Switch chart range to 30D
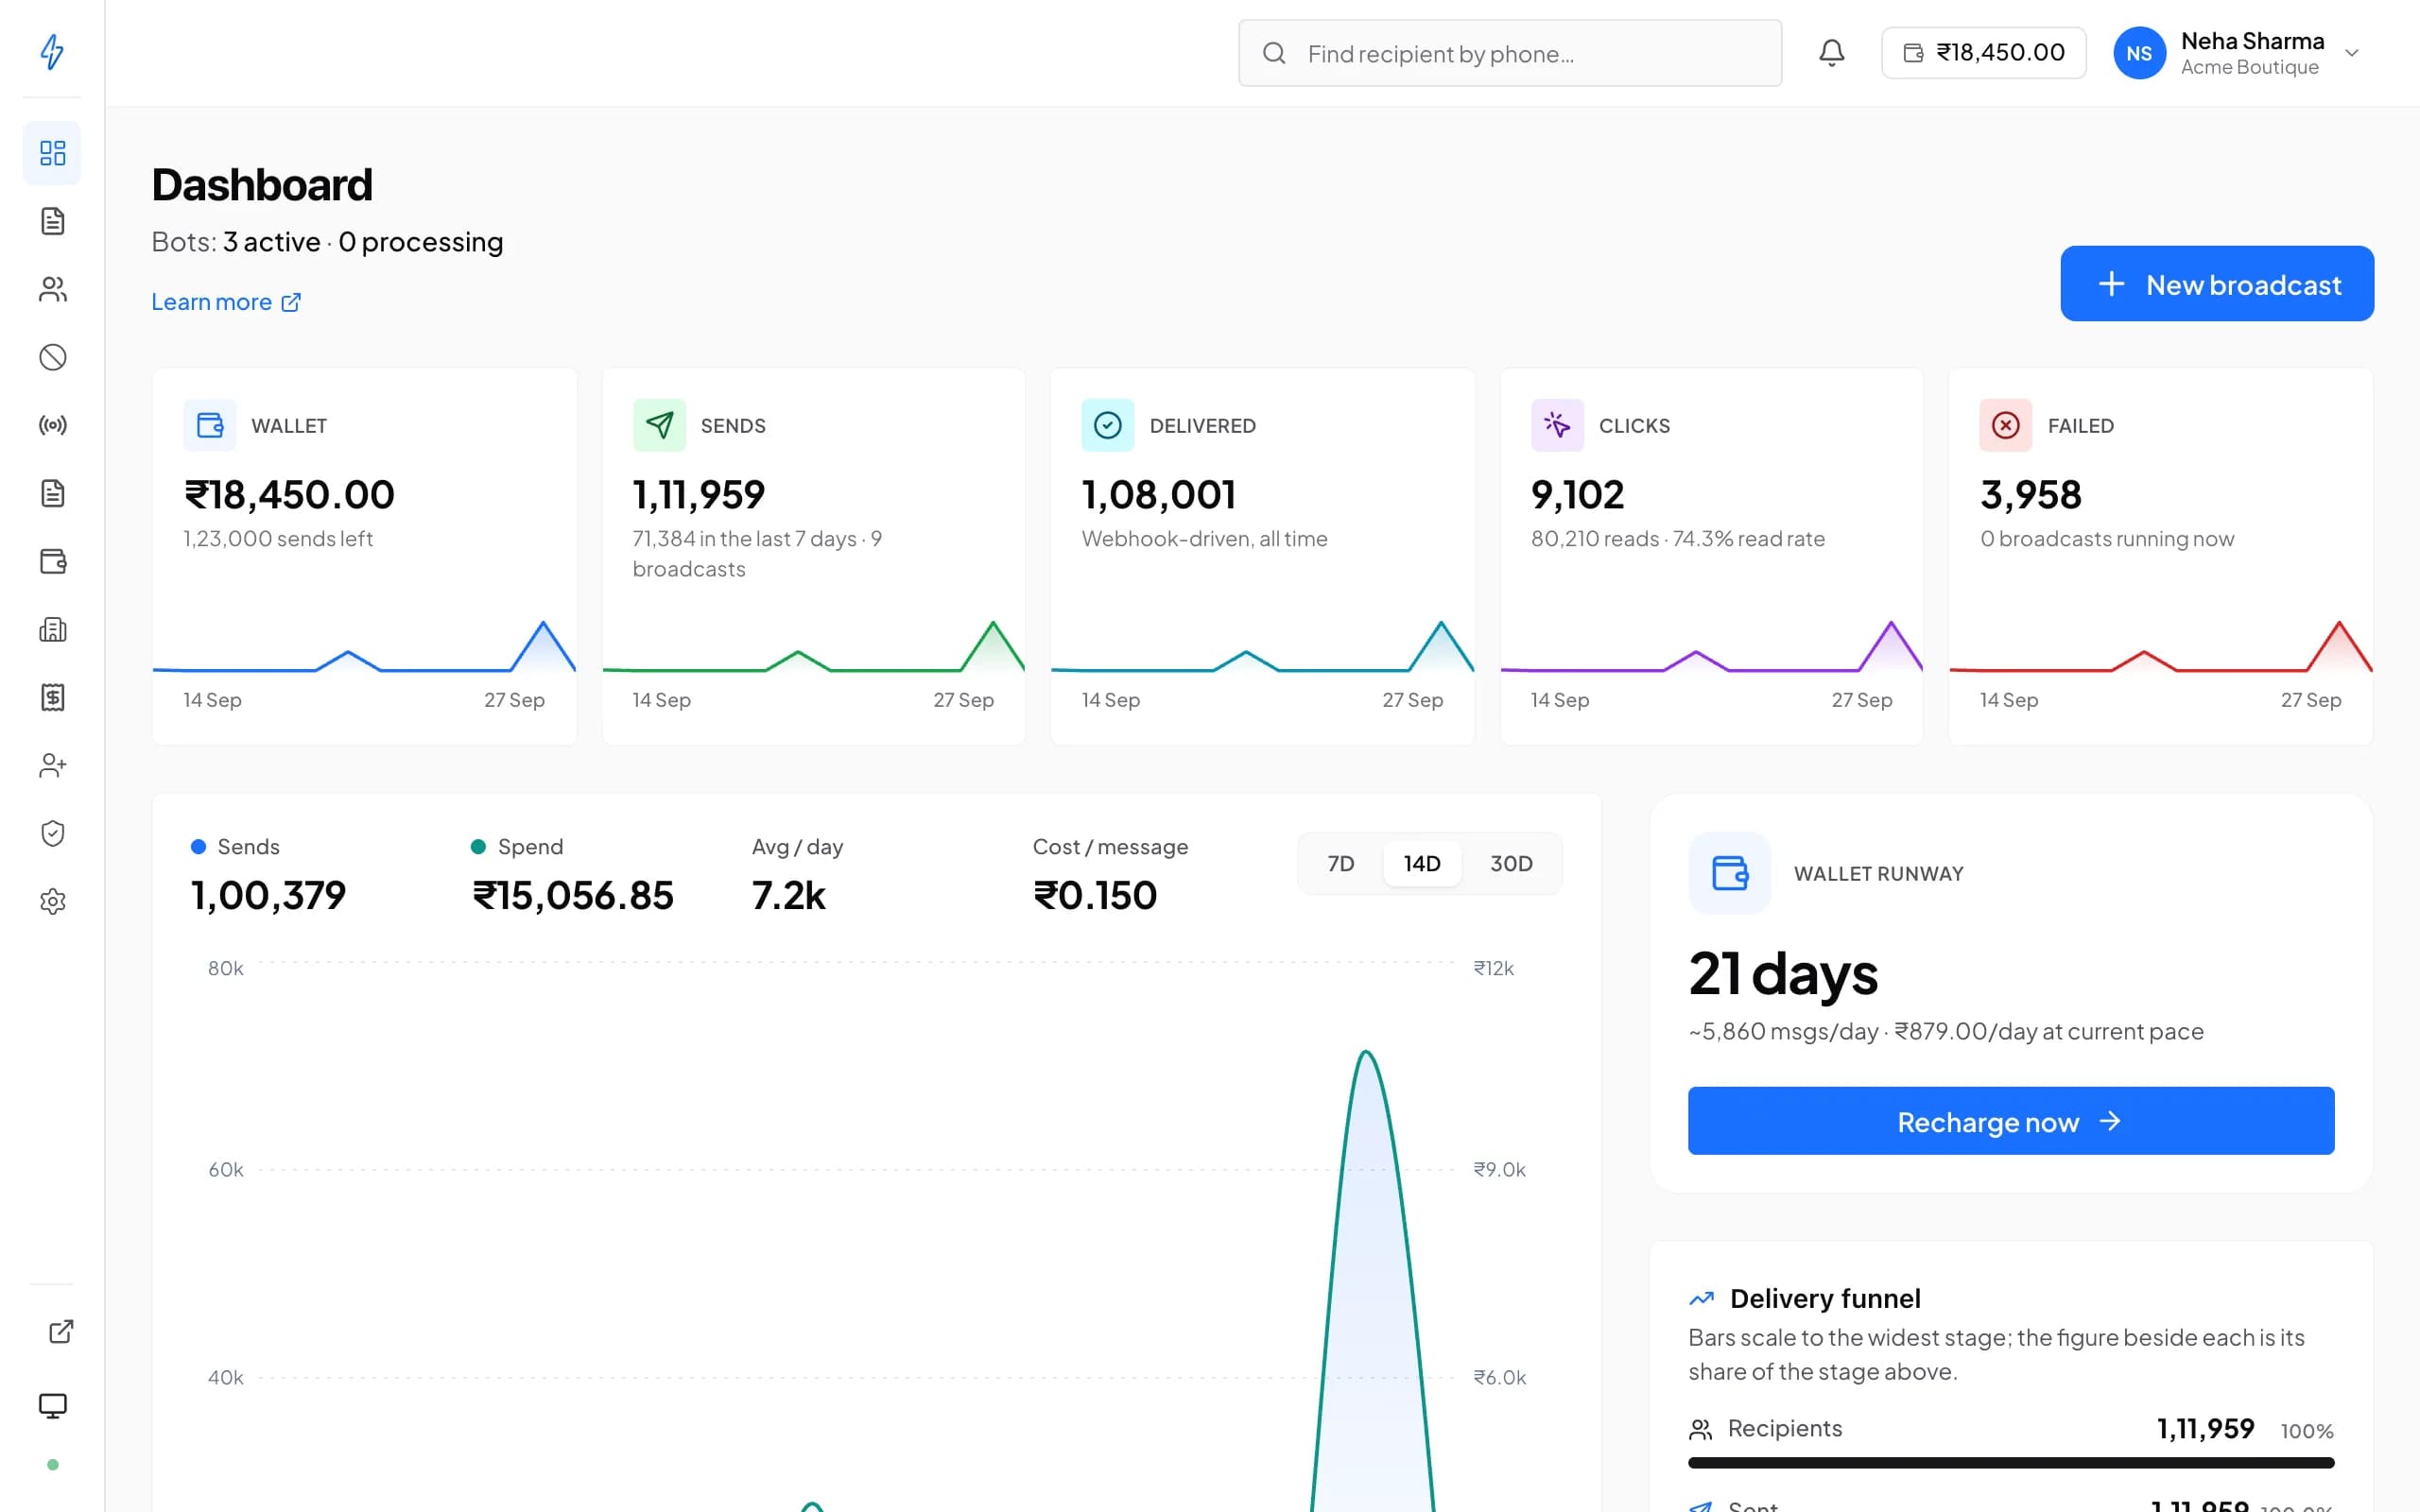This screenshot has width=2420, height=1512. pyautogui.click(x=1510, y=863)
